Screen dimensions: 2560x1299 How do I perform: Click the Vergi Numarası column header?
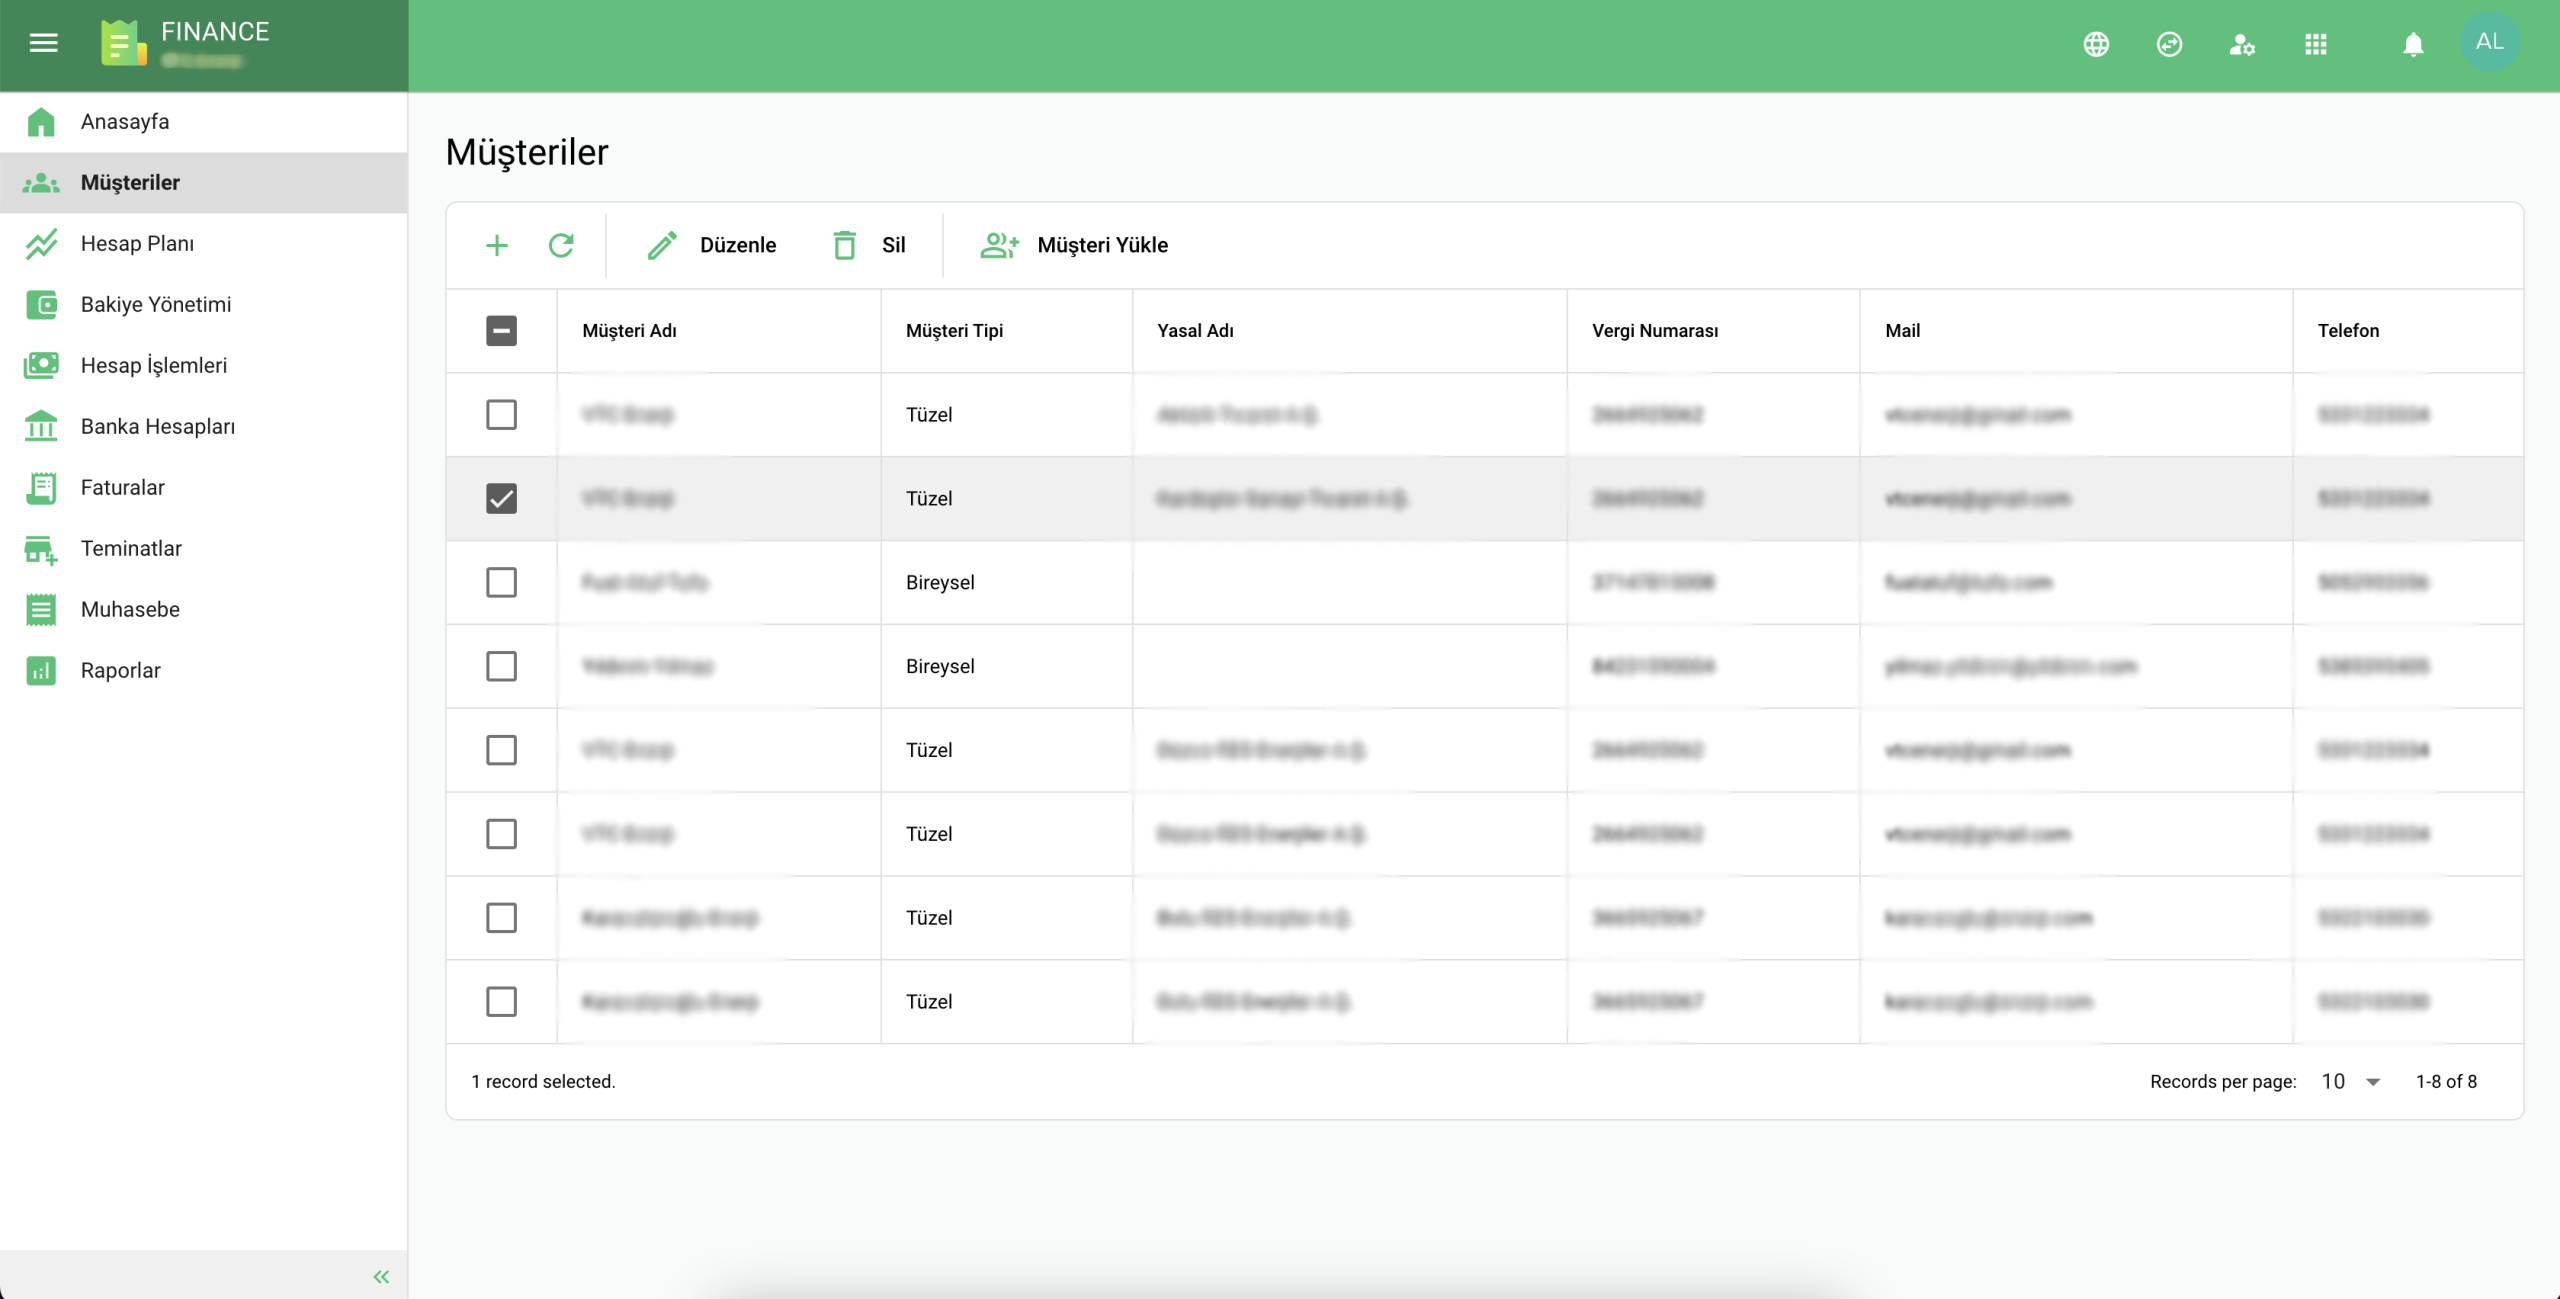point(1655,330)
